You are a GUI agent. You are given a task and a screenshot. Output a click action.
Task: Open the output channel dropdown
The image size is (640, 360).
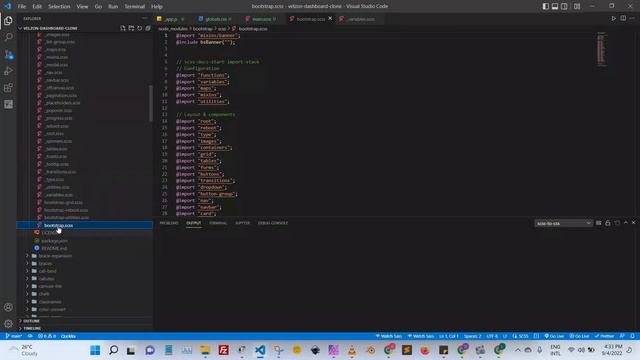pos(563,223)
